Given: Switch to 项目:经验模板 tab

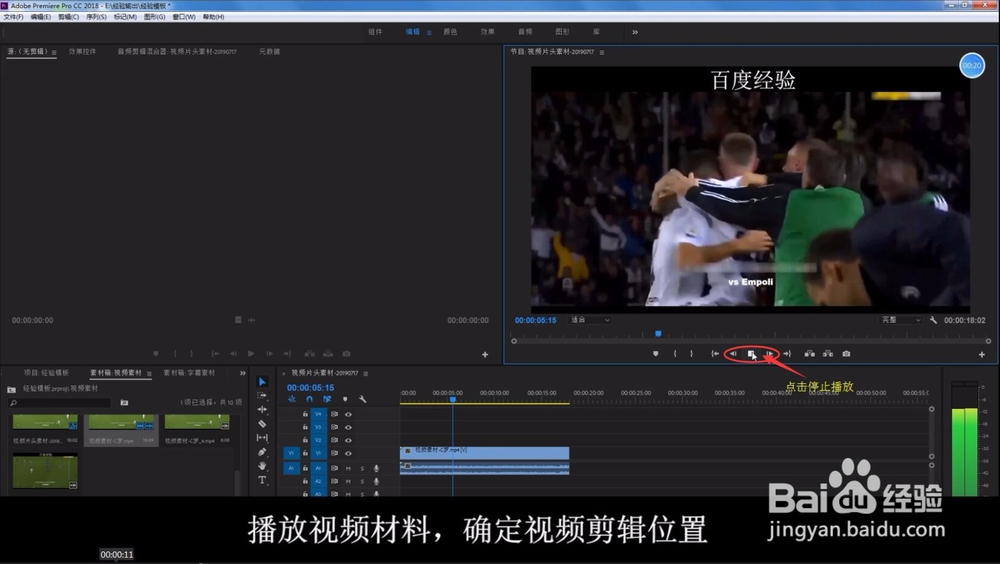Looking at the screenshot, I should point(46,373).
